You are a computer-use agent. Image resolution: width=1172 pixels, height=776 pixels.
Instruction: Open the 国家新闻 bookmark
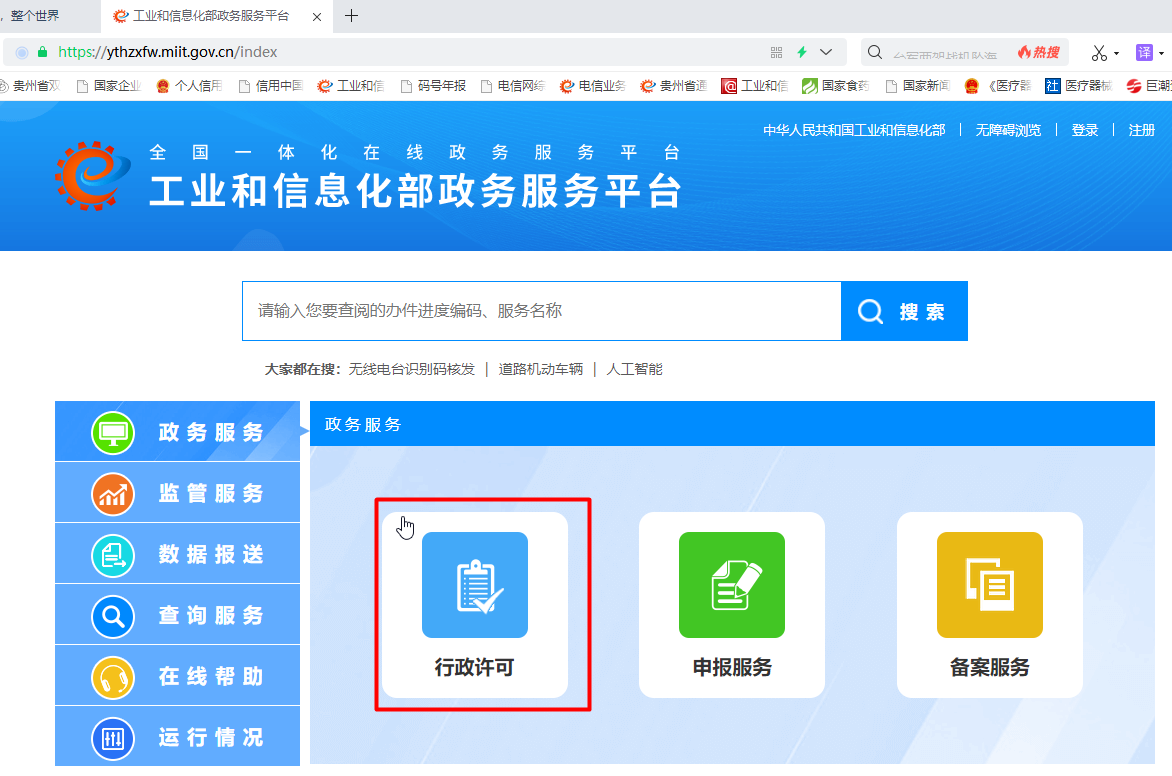tap(917, 86)
